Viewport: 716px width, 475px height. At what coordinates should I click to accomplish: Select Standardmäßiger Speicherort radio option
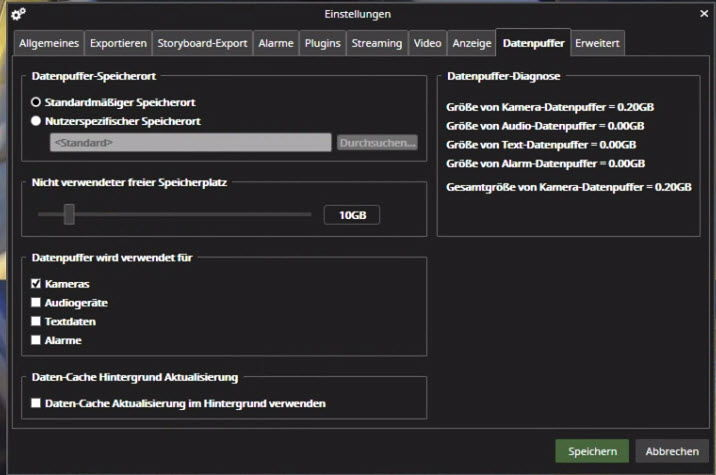[x=37, y=102]
